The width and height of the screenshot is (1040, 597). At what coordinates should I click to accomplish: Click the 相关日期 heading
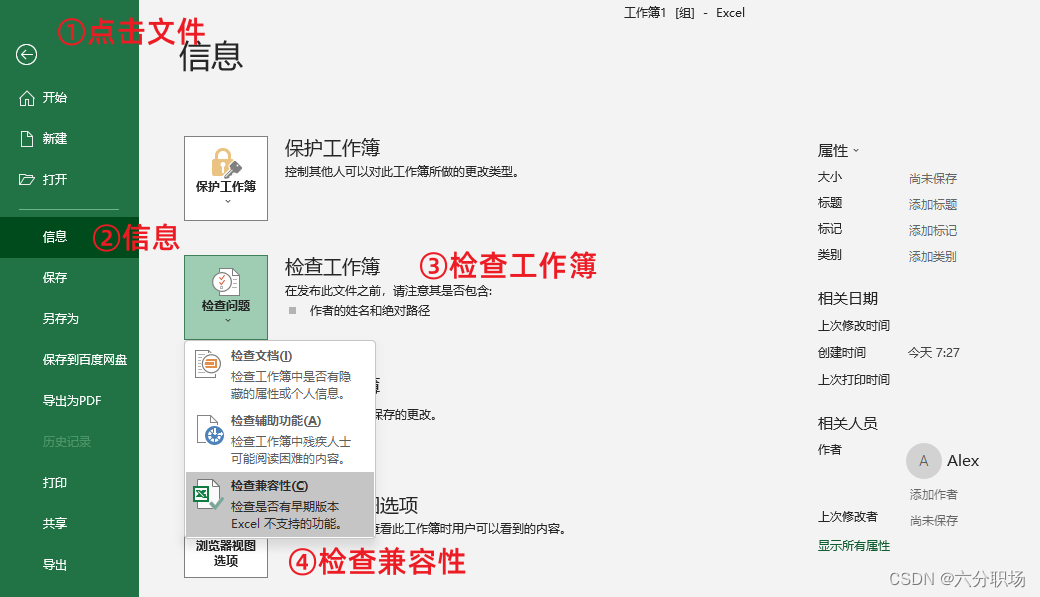848,298
